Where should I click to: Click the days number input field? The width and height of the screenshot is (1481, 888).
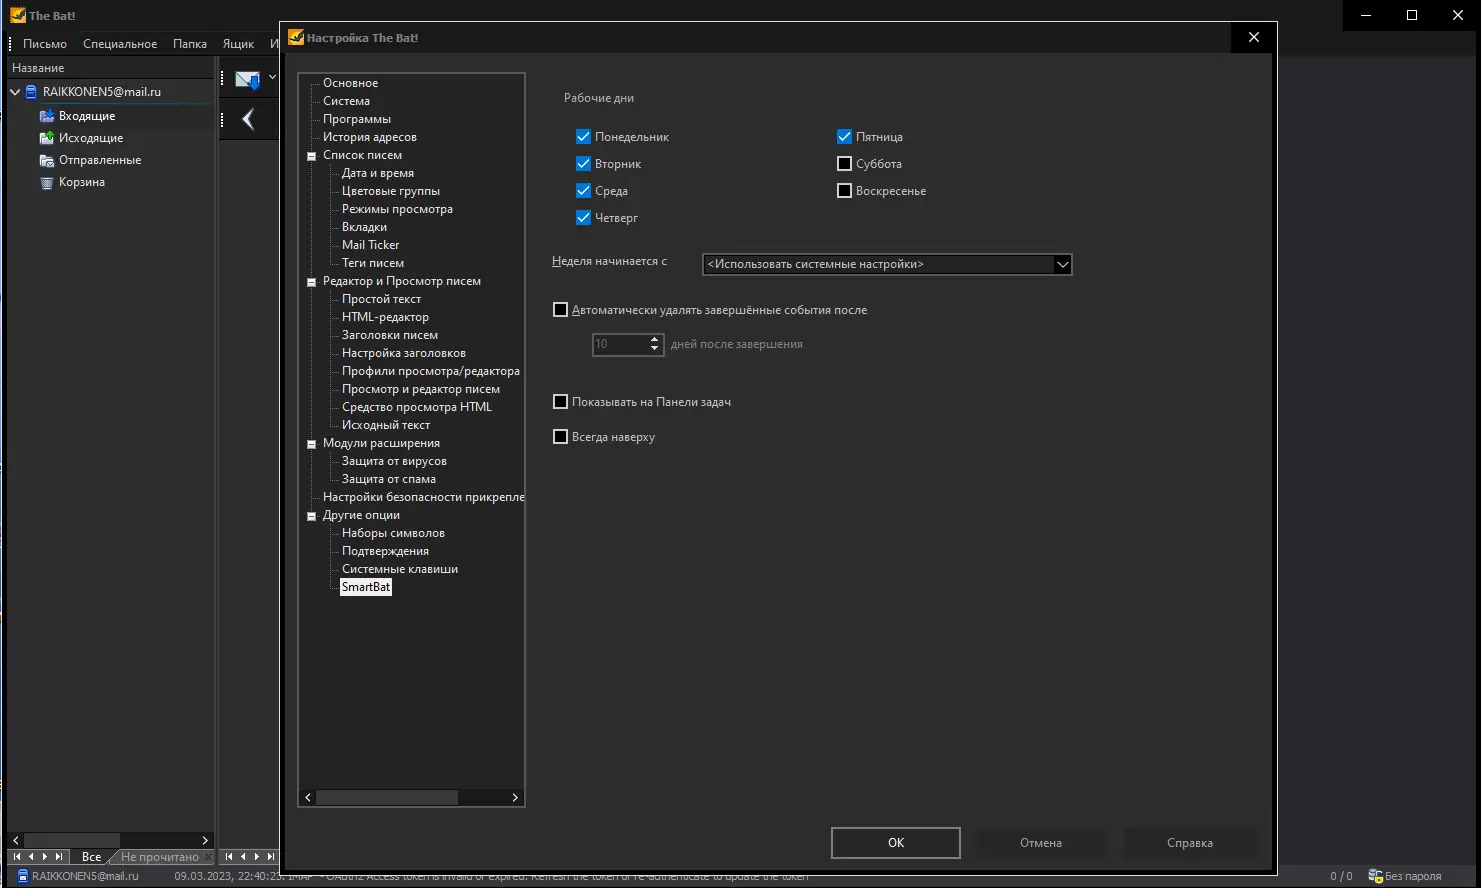[x=620, y=344]
